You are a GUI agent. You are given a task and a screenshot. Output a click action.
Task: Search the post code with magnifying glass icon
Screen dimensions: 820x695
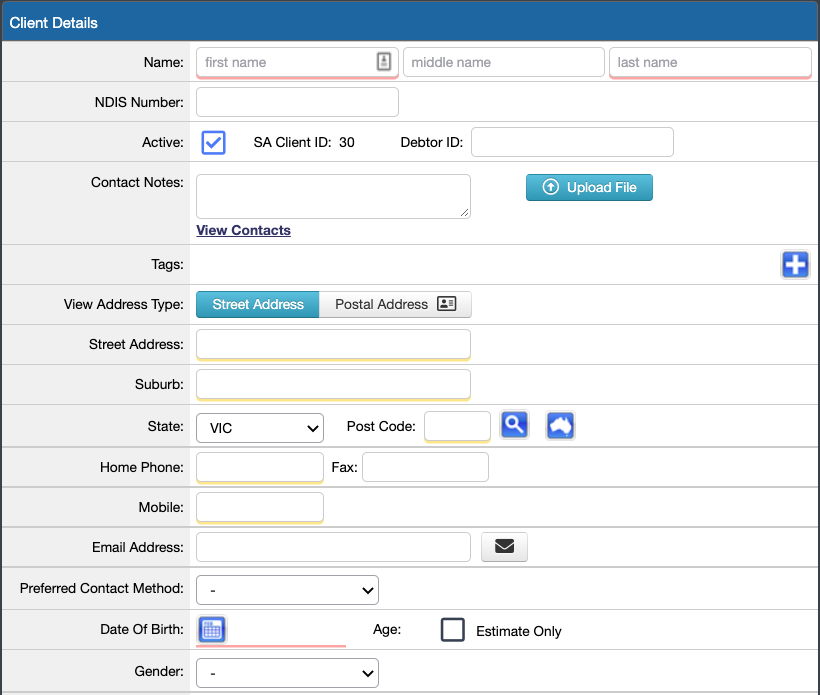514,426
